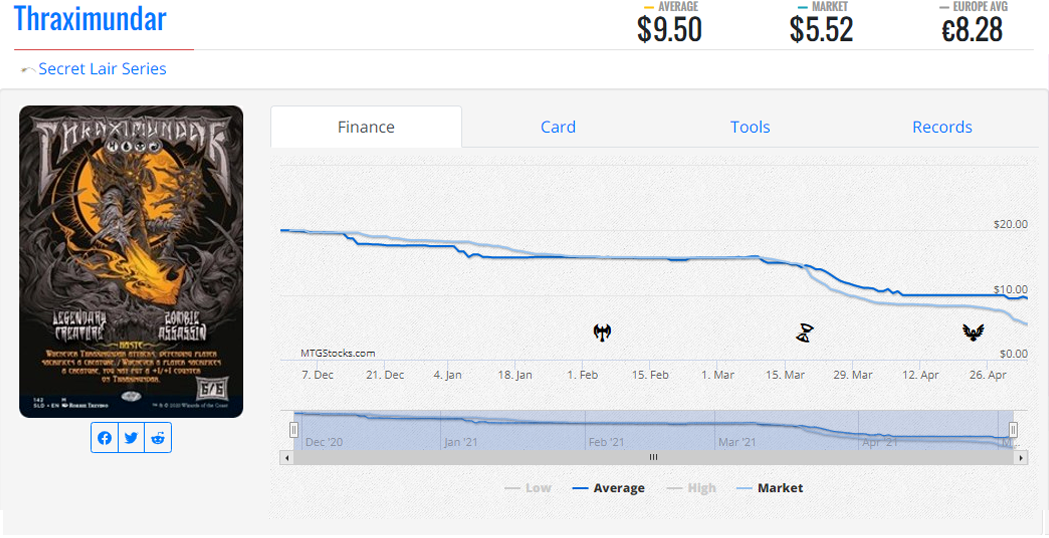This screenshot has width=1049, height=538.
Task: Share card on Facebook
Action: (105, 438)
